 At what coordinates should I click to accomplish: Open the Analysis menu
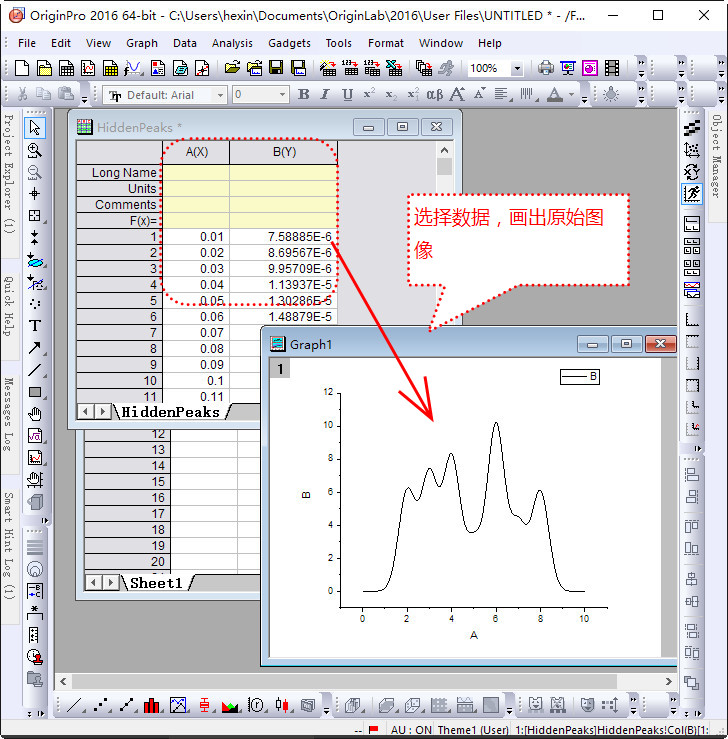click(232, 43)
